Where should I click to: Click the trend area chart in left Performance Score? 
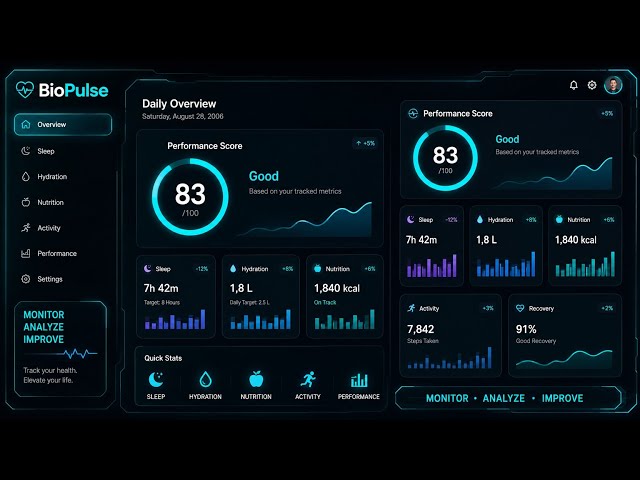point(304,219)
